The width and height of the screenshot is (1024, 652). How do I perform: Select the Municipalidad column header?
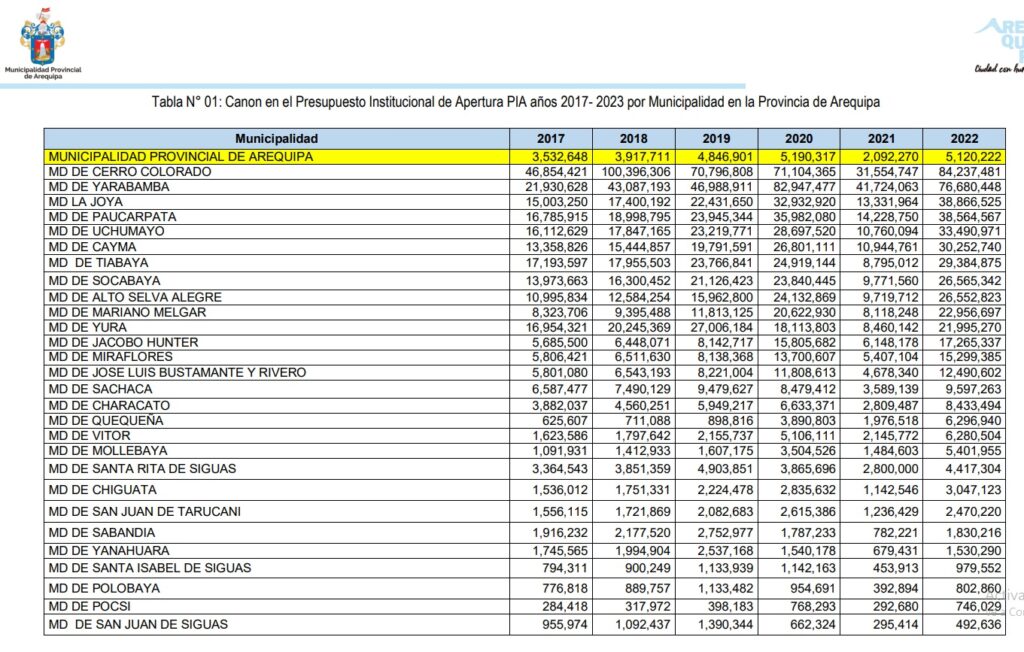coord(276,139)
